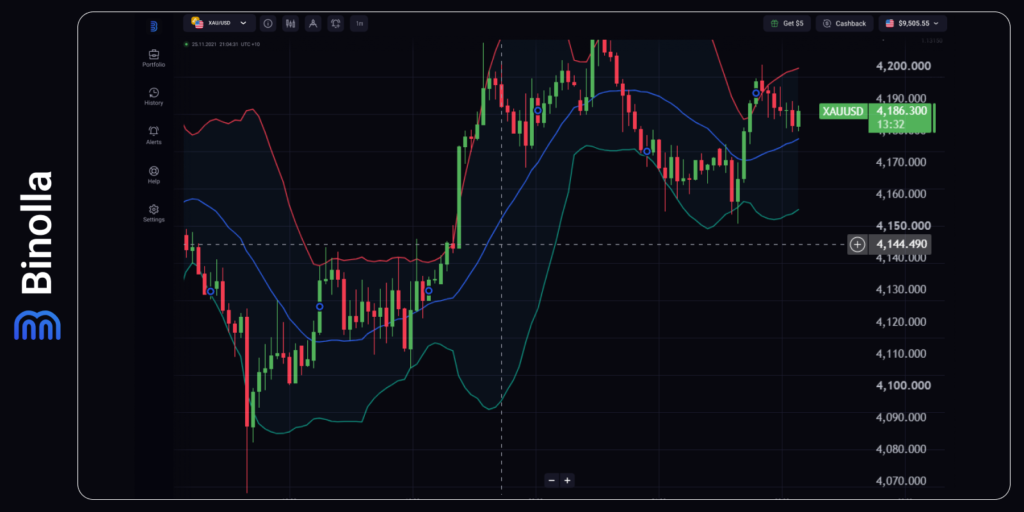Expand the $9,505.55 account balance dropdown
The image size is (1024, 512).
[912, 24]
